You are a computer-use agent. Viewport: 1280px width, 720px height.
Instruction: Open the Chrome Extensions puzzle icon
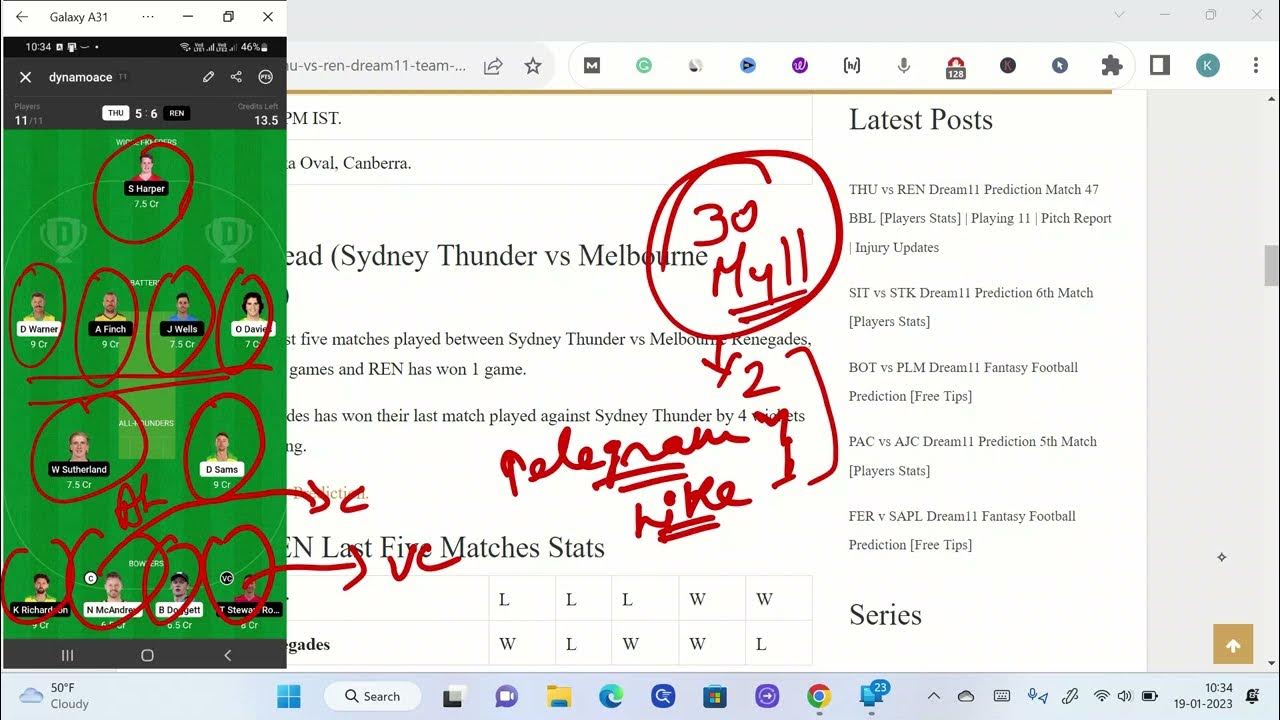tap(1111, 66)
